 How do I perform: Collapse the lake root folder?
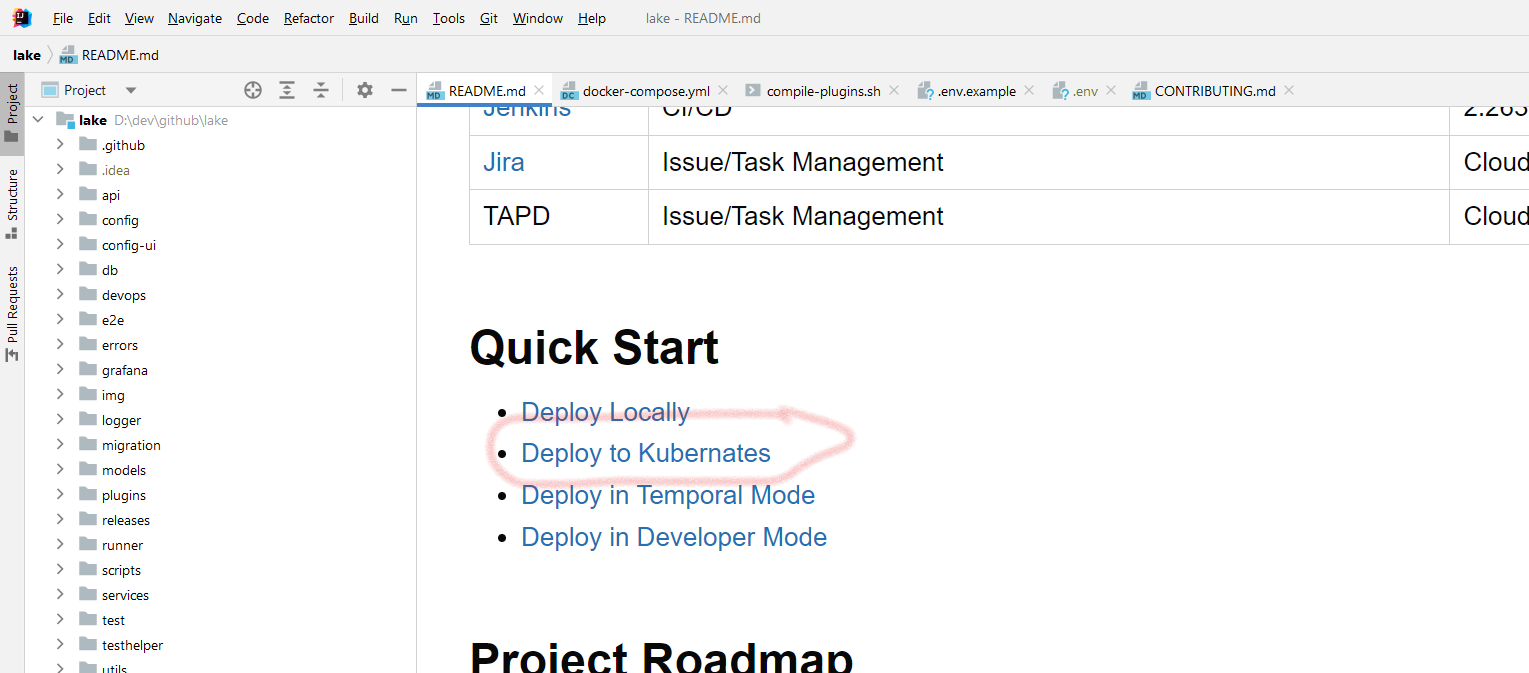[x=38, y=120]
